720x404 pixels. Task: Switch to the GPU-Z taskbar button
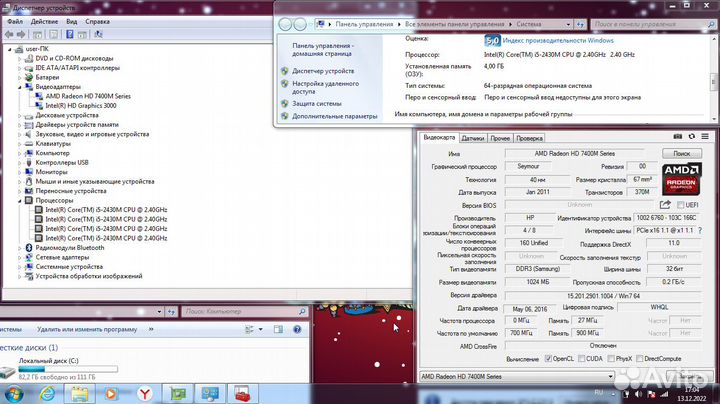click(x=178, y=394)
